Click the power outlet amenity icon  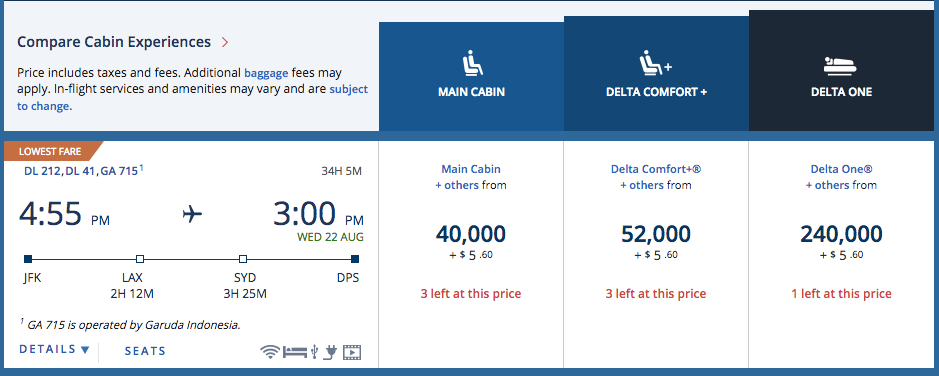point(330,352)
